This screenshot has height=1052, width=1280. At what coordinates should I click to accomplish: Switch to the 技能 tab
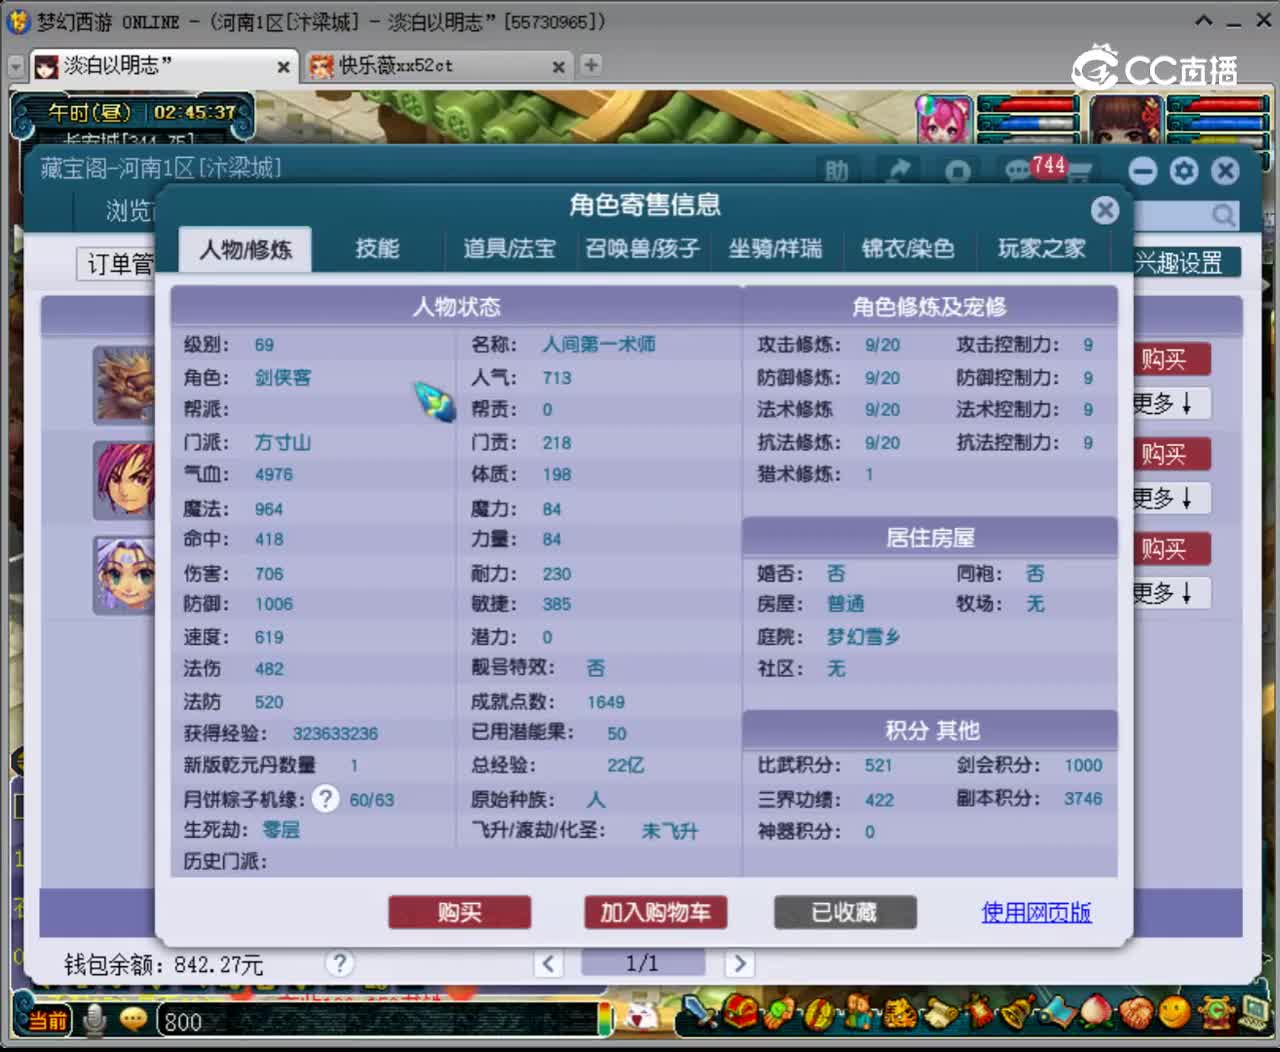click(x=377, y=248)
